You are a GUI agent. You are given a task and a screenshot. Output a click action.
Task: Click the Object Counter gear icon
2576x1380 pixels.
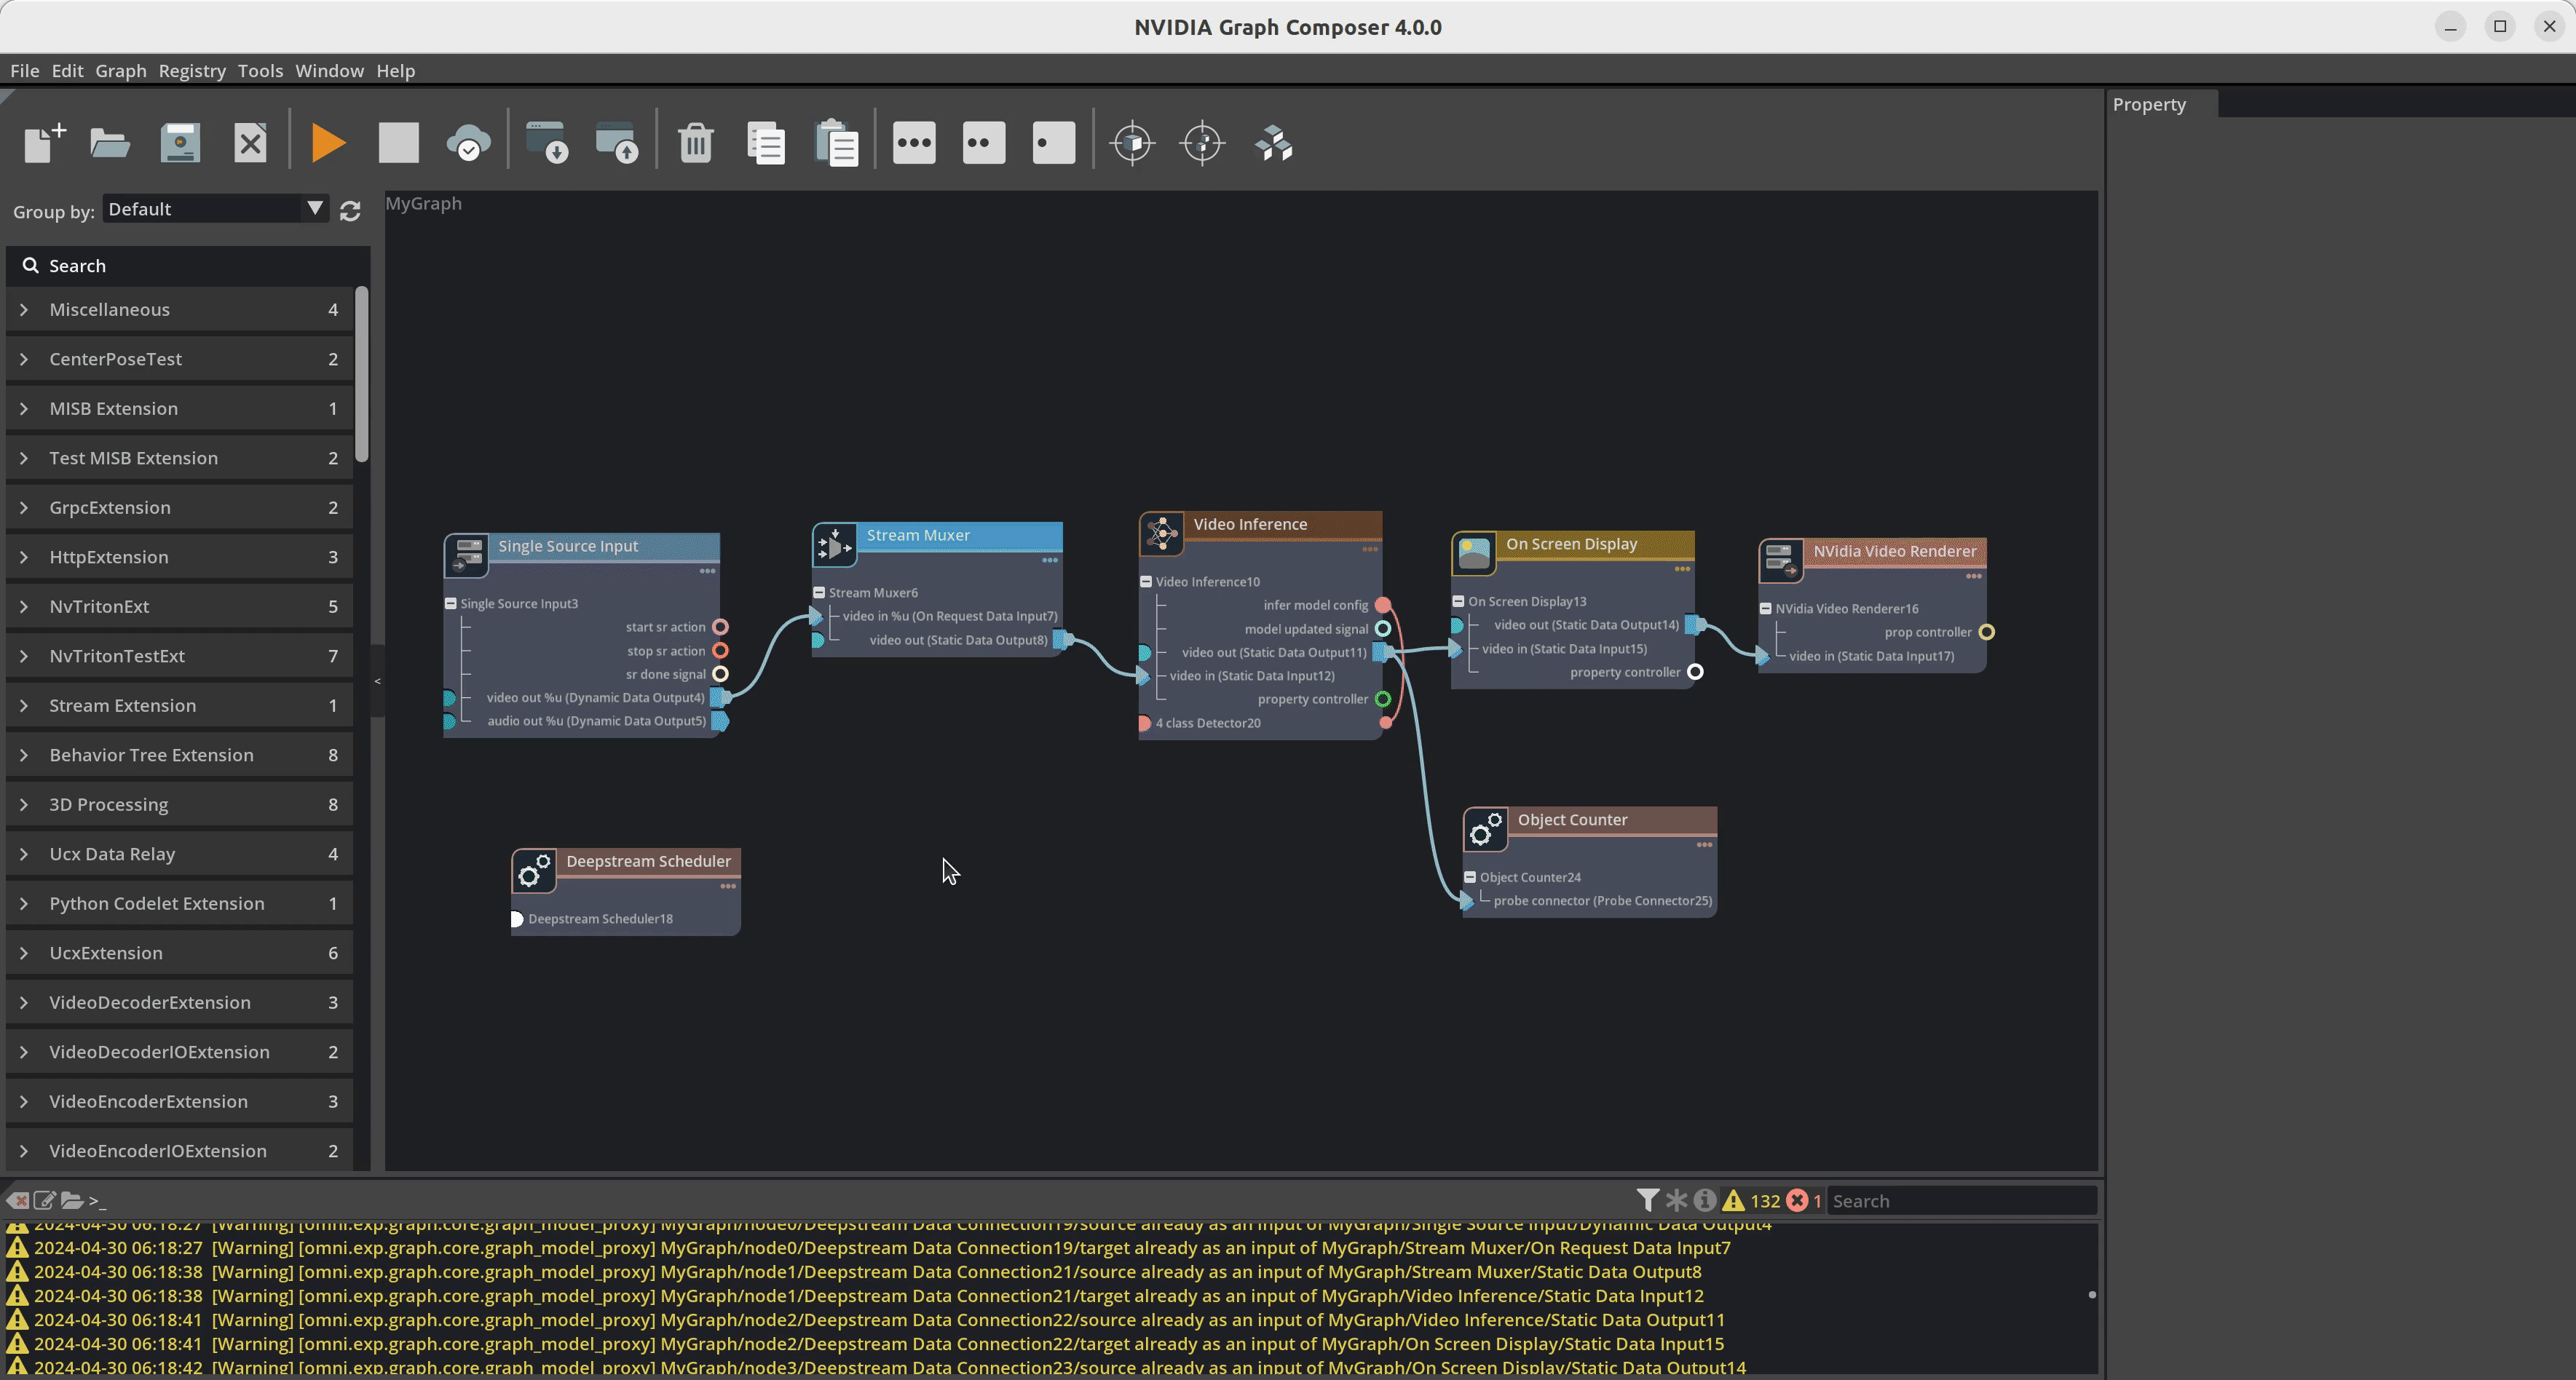pos(1486,830)
